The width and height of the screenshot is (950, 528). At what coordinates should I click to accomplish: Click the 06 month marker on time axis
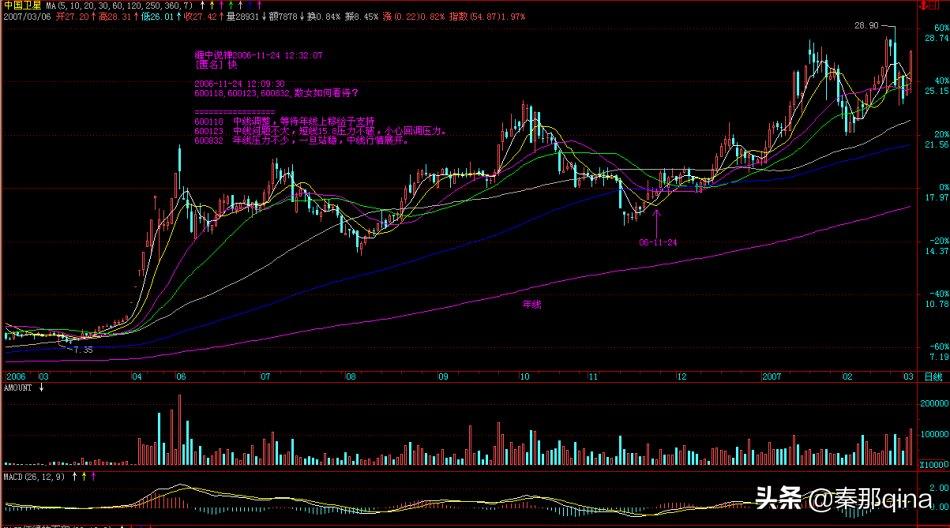pyautogui.click(x=181, y=377)
